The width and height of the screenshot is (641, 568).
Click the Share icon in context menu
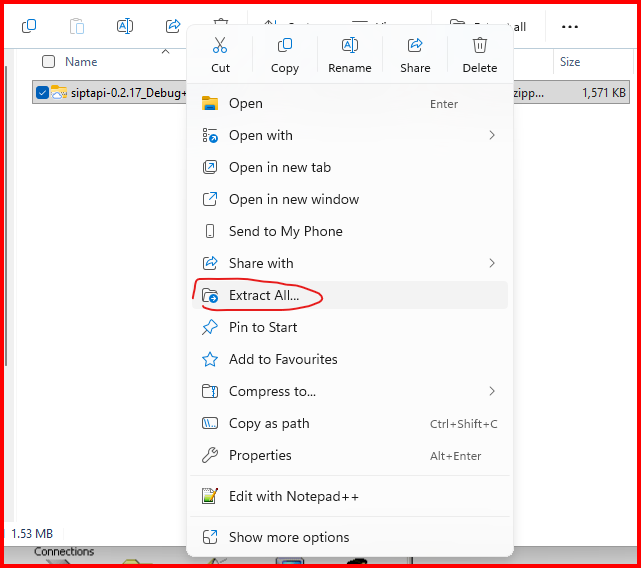414,46
